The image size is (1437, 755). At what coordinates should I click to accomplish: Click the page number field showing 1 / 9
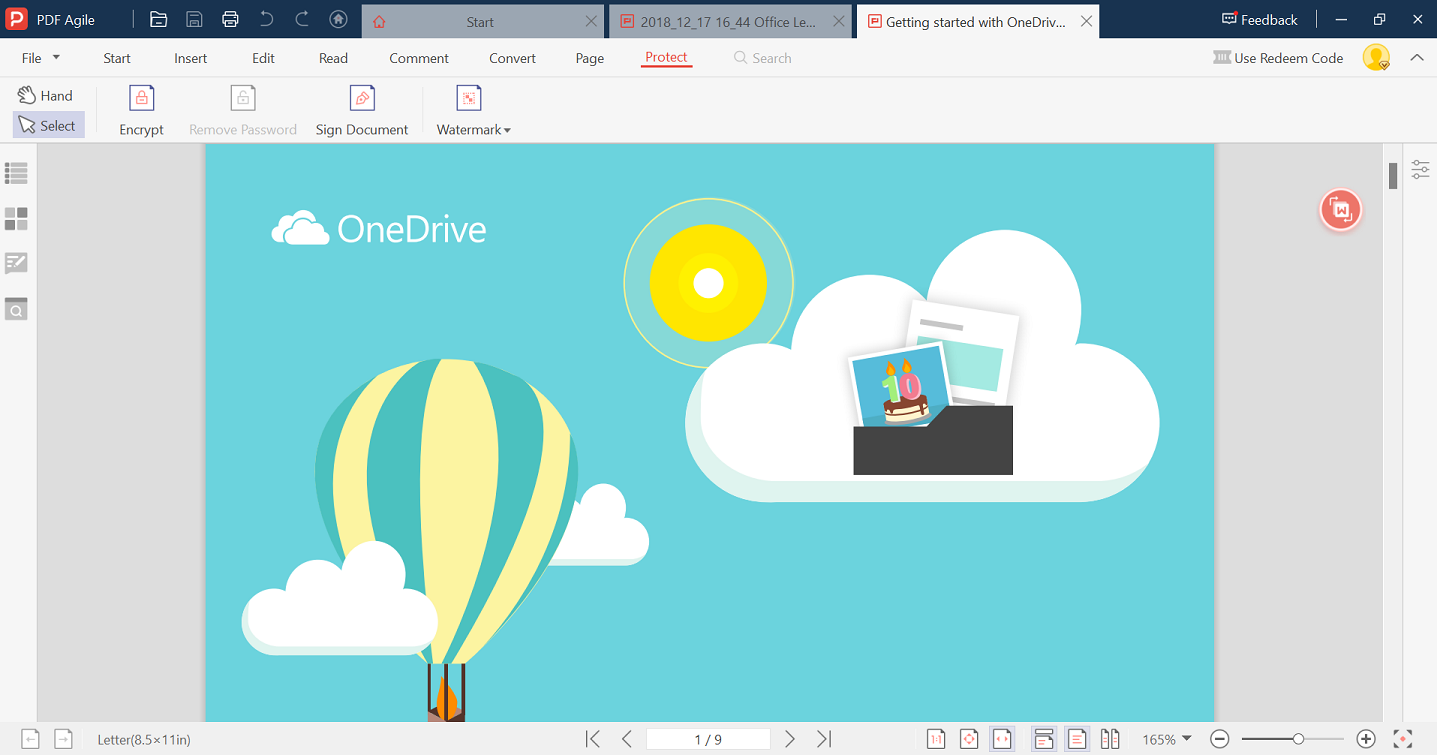pyautogui.click(x=708, y=739)
